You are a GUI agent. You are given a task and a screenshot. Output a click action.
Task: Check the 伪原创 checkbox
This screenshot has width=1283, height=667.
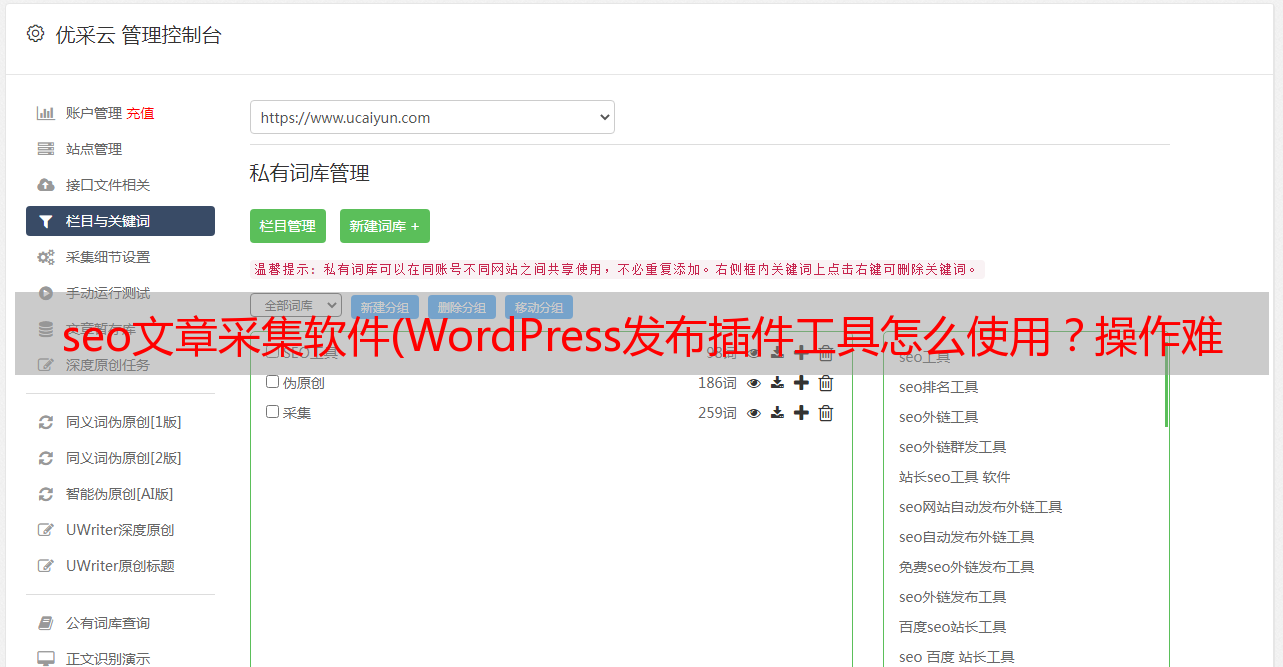(272, 382)
